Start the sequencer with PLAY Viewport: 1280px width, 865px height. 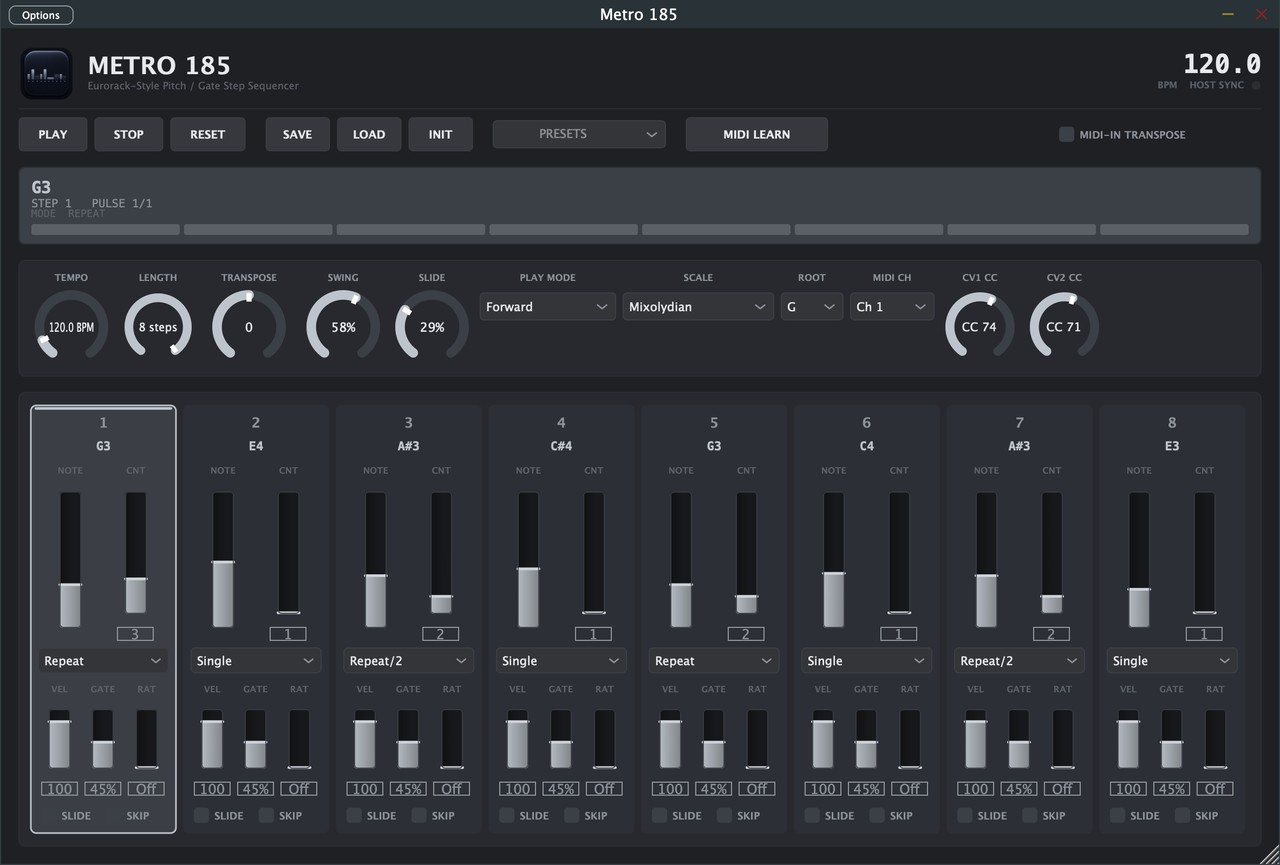[53, 134]
